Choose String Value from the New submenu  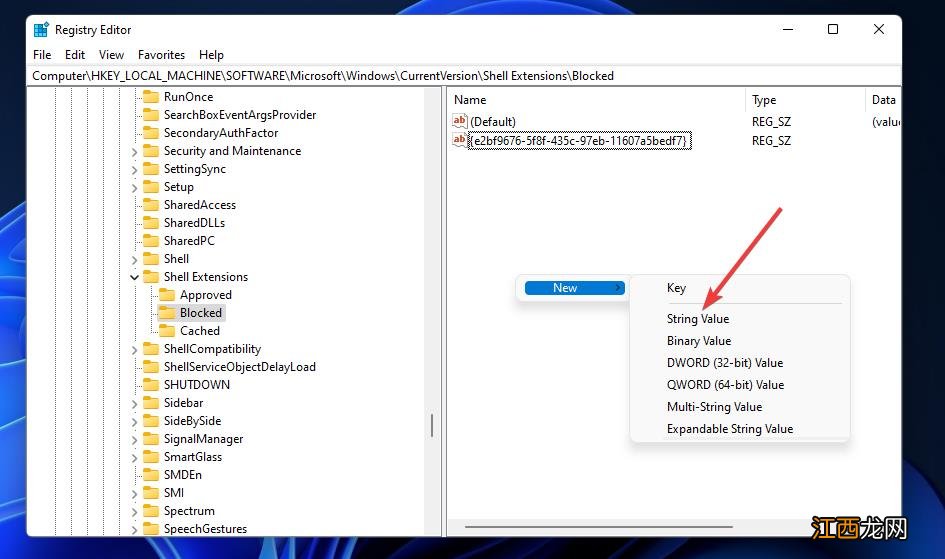(698, 319)
